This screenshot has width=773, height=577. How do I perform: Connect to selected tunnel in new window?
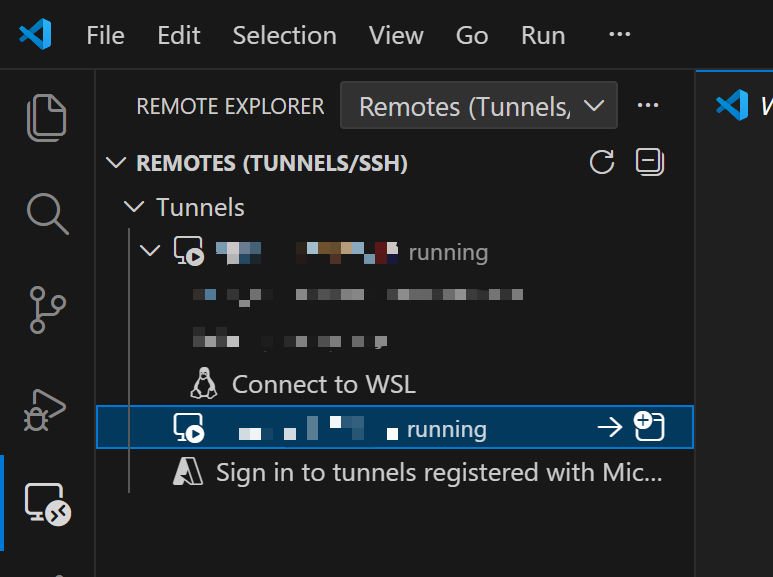(650, 428)
